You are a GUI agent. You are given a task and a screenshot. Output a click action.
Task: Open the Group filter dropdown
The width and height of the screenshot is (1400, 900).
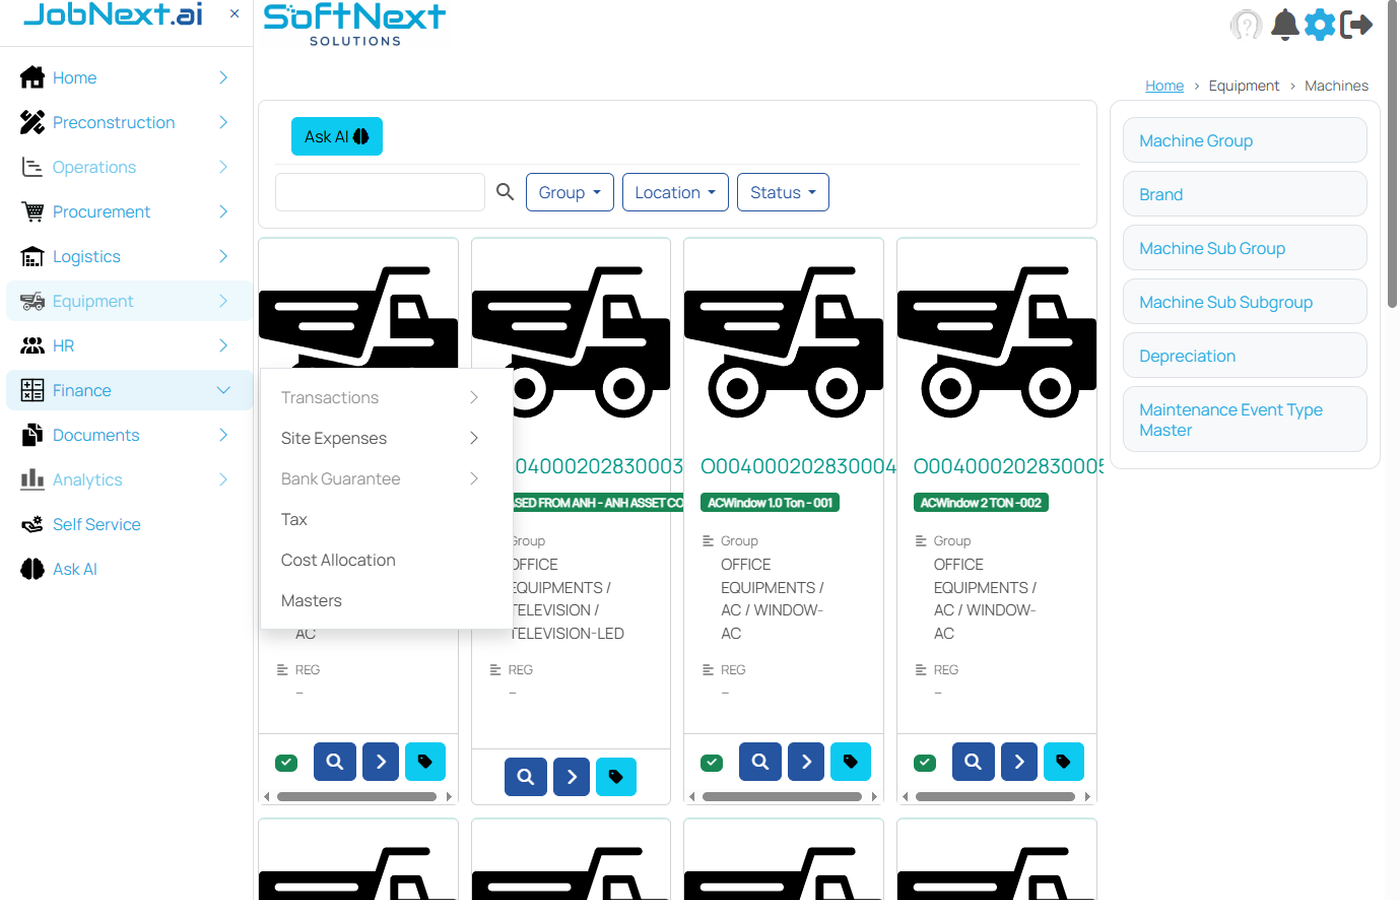569,192
